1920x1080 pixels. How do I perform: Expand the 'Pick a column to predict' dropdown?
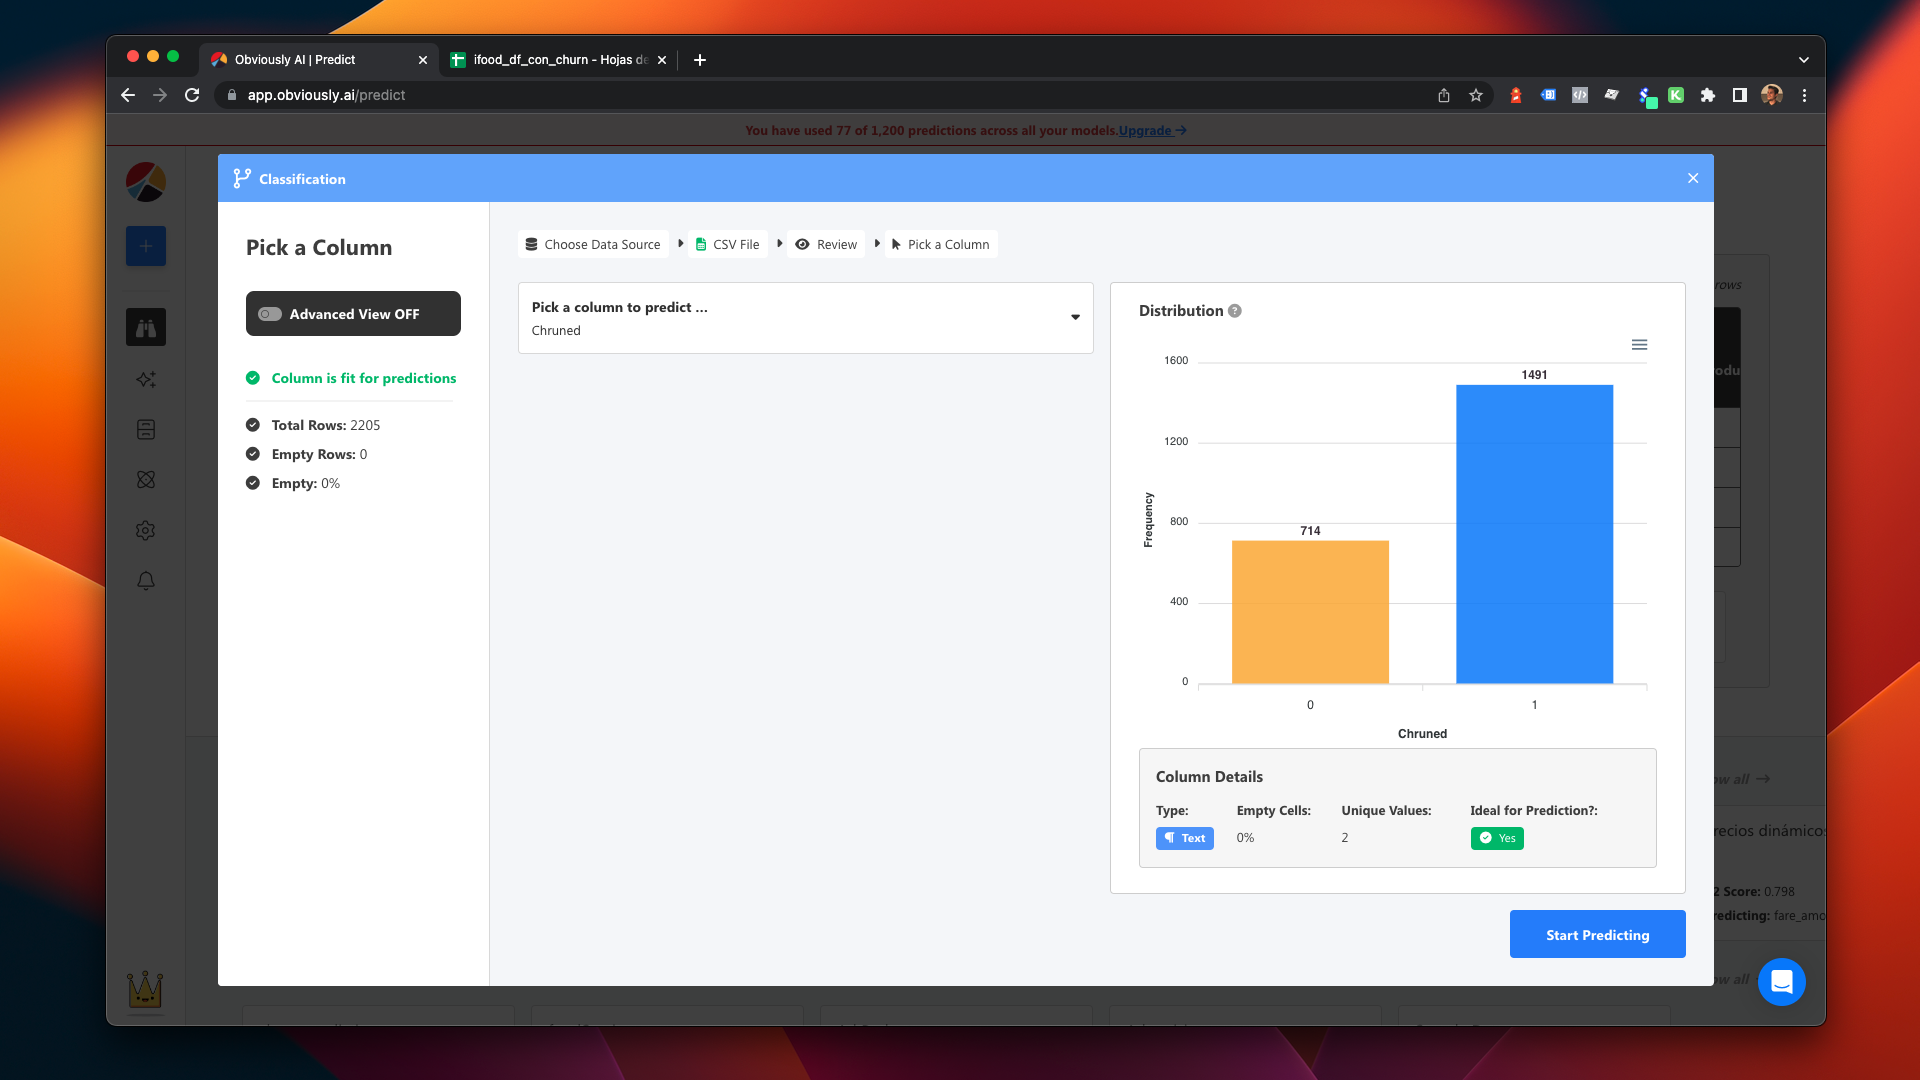(x=1075, y=317)
